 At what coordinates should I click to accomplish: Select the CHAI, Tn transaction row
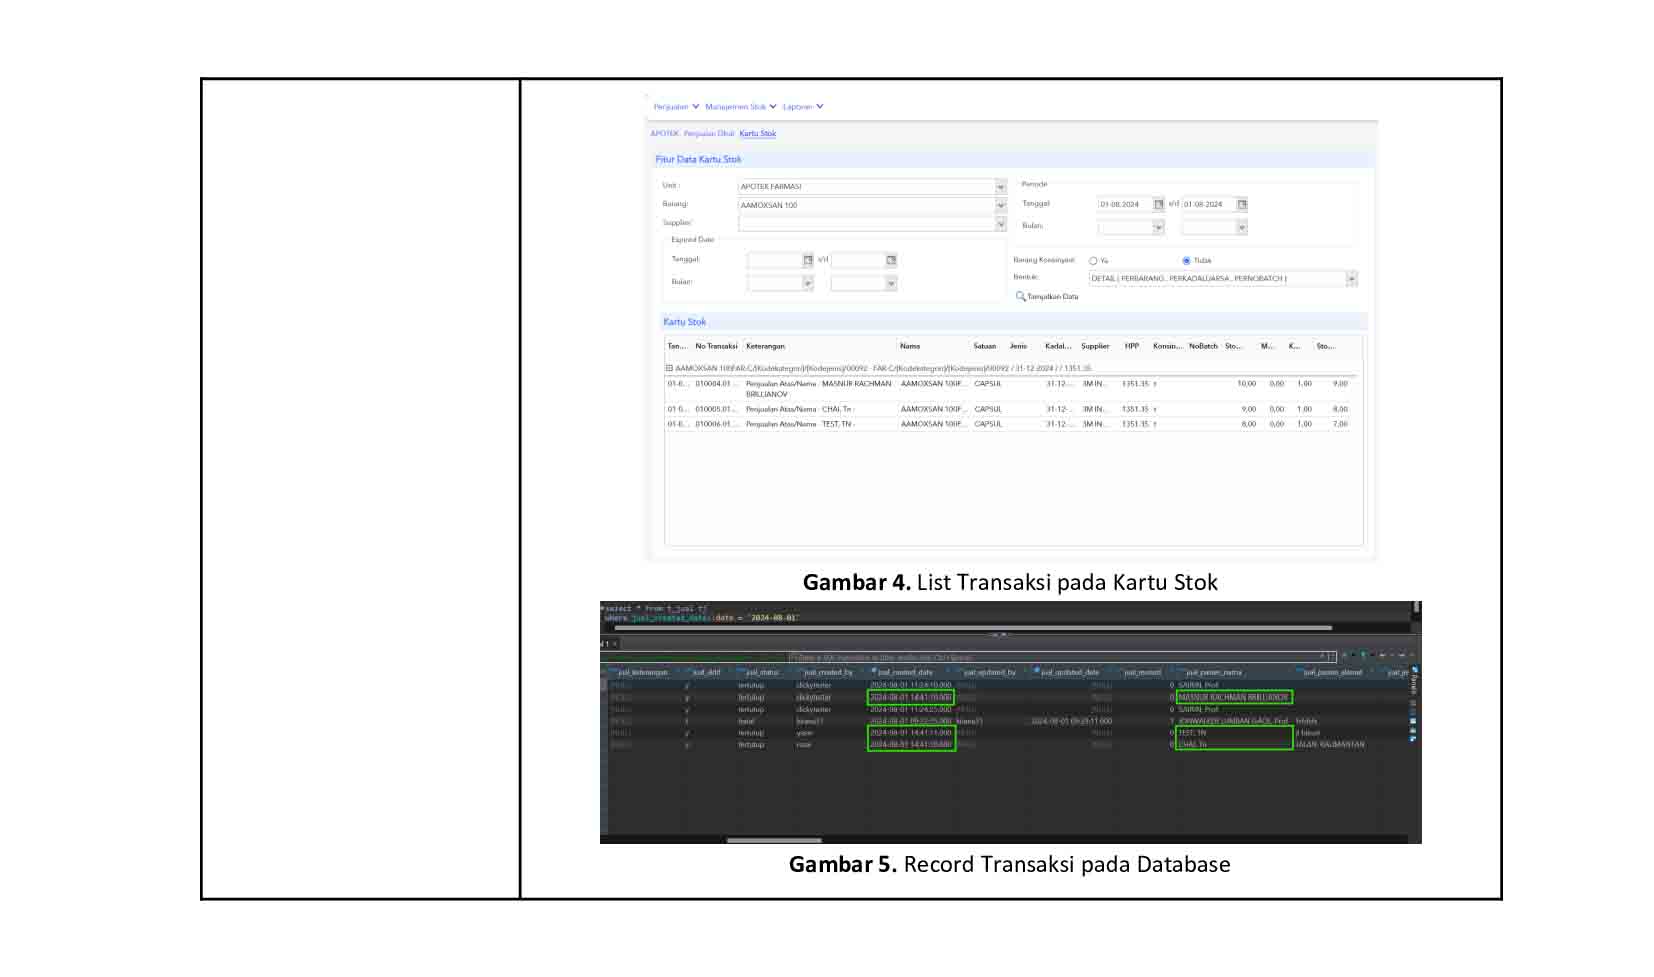pos(1008,409)
